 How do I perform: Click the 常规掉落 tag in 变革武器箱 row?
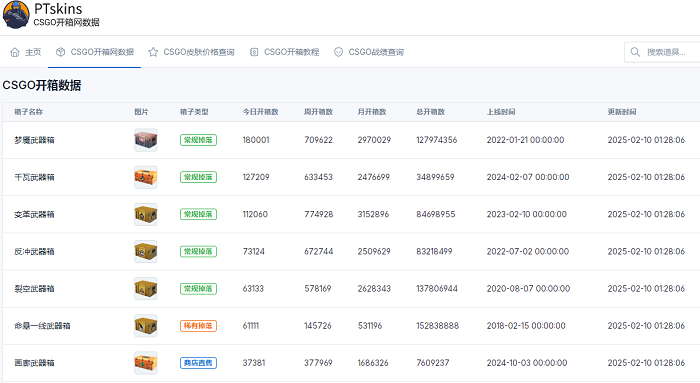point(198,214)
